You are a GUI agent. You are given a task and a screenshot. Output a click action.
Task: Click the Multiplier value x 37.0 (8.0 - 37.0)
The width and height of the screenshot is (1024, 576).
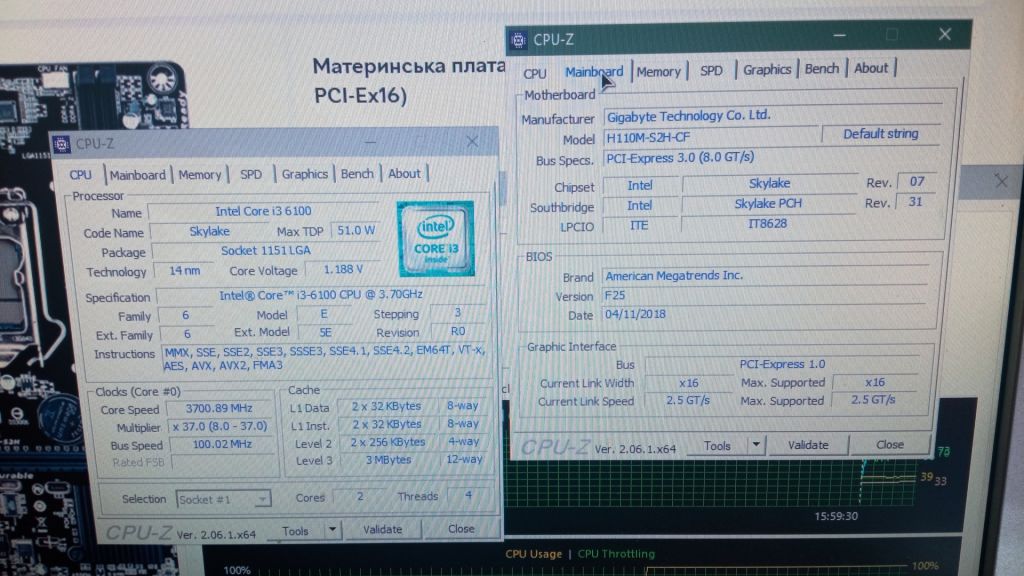[219, 426]
